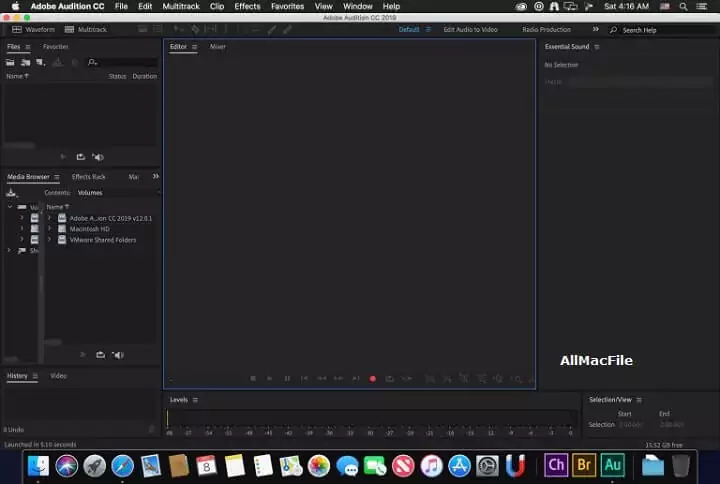720x484 pixels.
Task: Switch to Radio Production workspace
Action: [546, 29]
